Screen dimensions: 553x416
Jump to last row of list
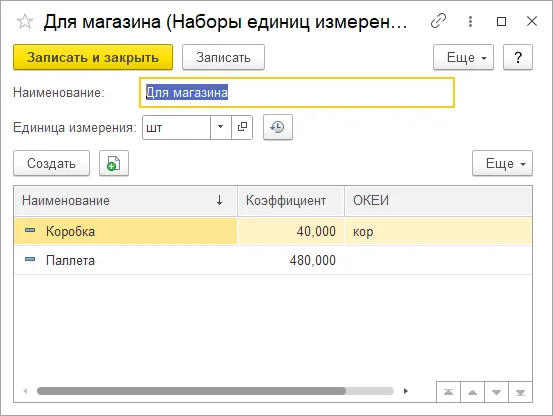pyautogui.click(x=520, y=392)
